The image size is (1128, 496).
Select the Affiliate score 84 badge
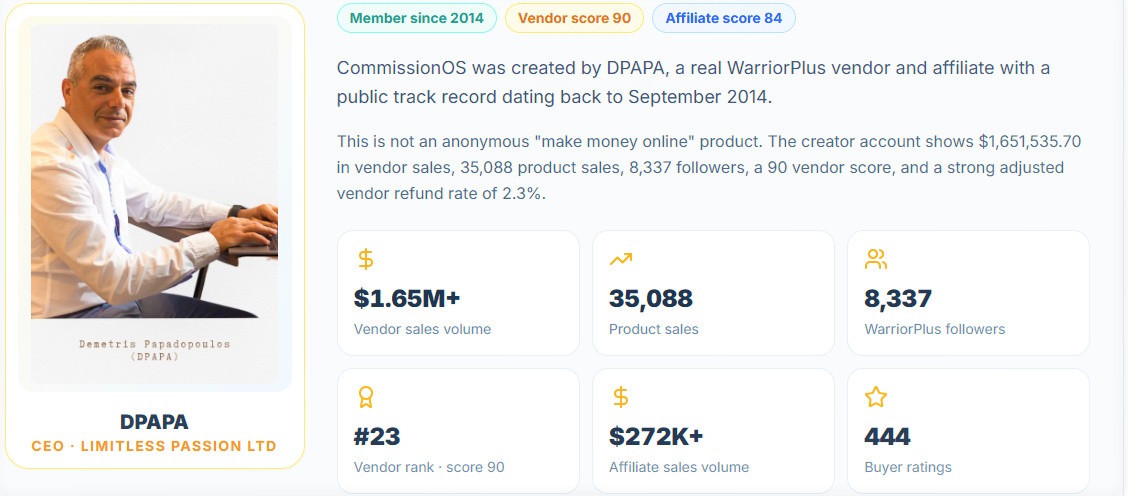click(724, 18)
